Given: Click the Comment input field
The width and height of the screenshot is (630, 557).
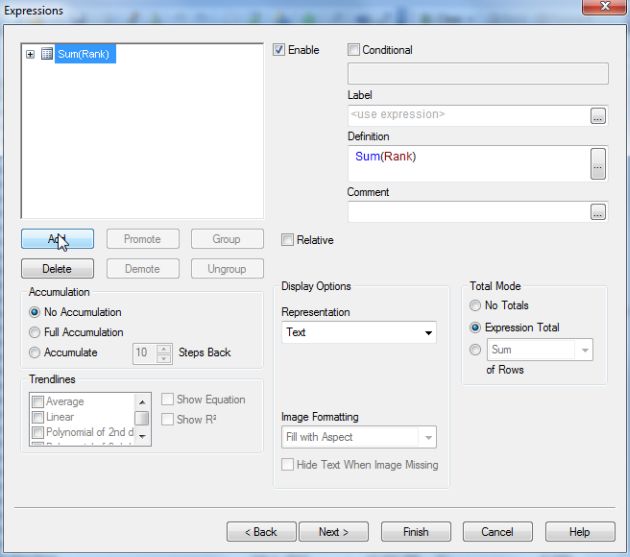Looking at the screenshot, I should point(468,212).
